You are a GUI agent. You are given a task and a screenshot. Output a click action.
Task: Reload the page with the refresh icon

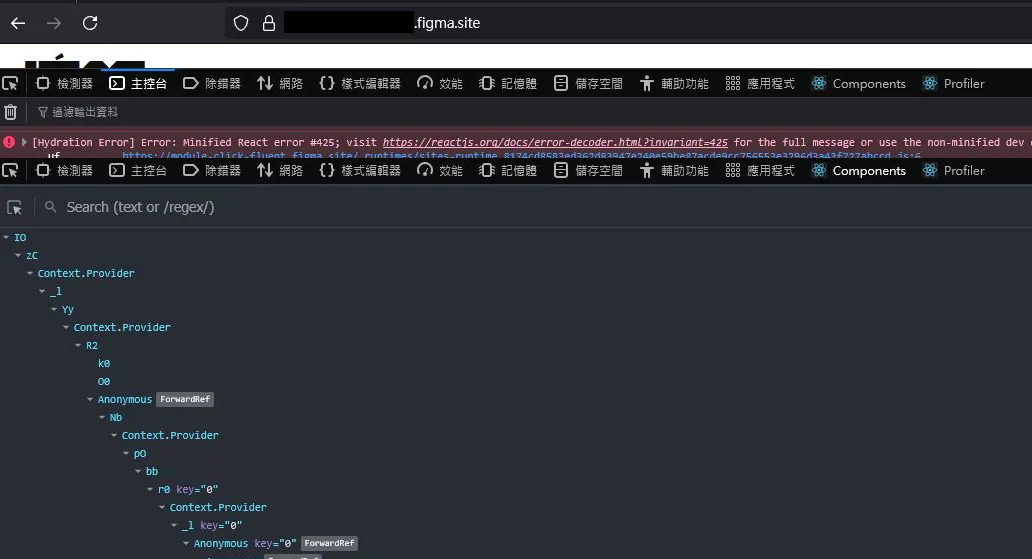click(x=90, y=23)
